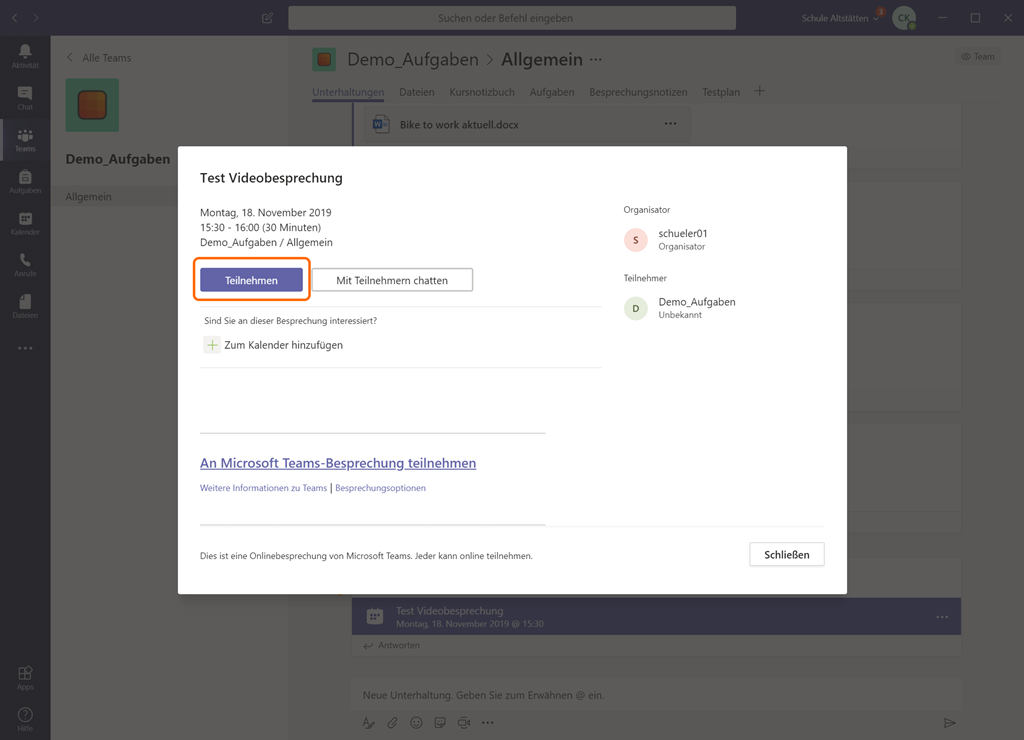Click the Teilnehmen button
This screenshot has width=1024, height=740.
[251, 280]
